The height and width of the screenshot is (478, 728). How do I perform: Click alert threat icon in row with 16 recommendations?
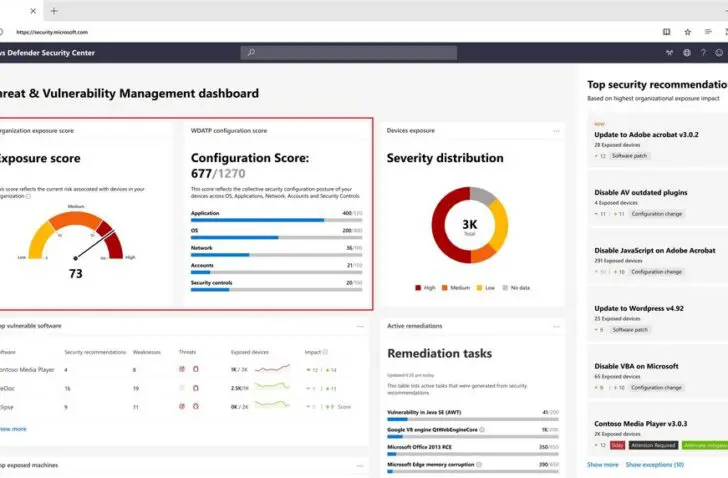[x=196, y=388]
